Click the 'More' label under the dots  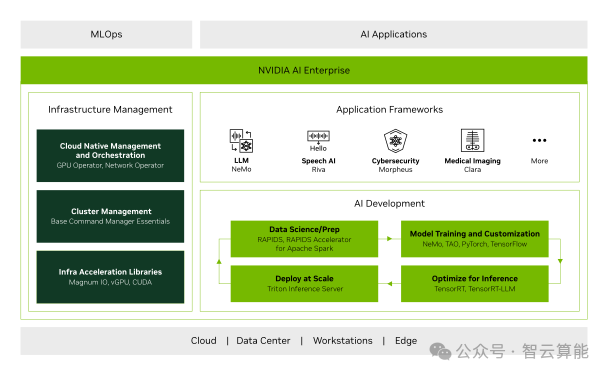(539, 161)
